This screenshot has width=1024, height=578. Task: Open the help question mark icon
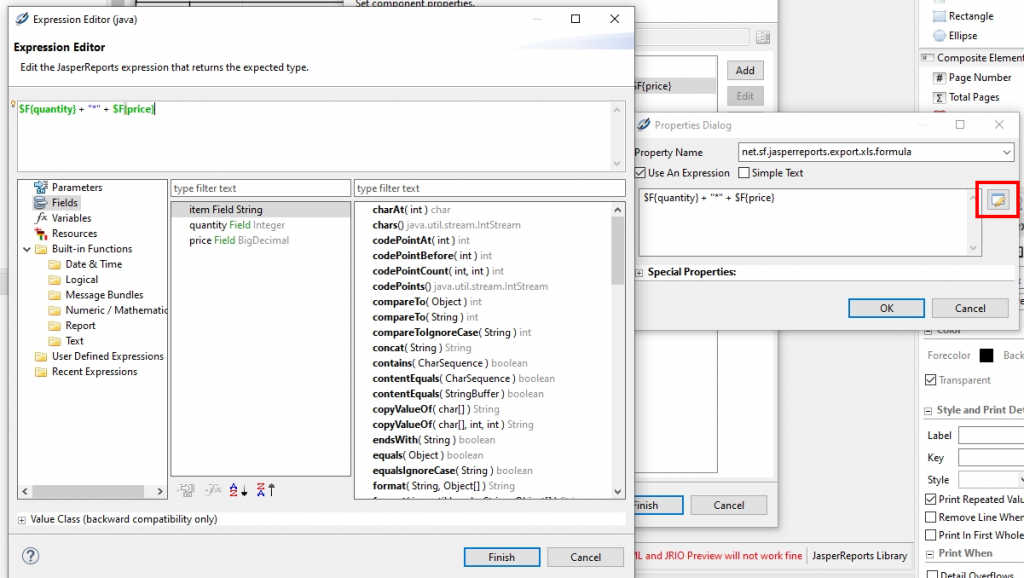31,556
